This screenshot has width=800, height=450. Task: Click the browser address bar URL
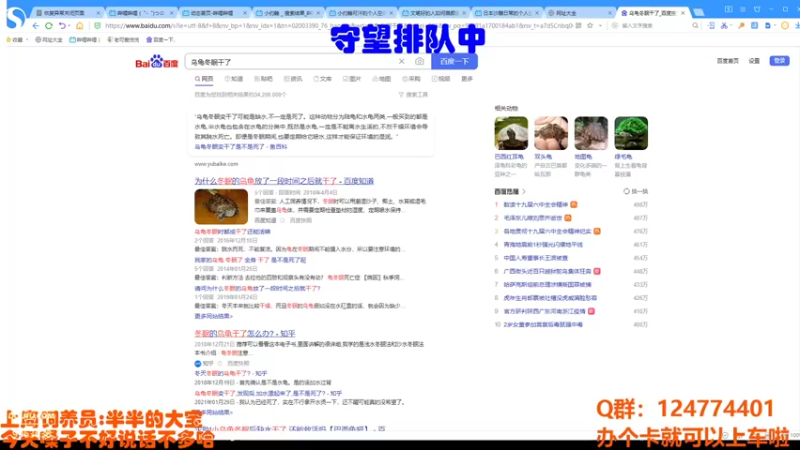(x=339, y=26)
